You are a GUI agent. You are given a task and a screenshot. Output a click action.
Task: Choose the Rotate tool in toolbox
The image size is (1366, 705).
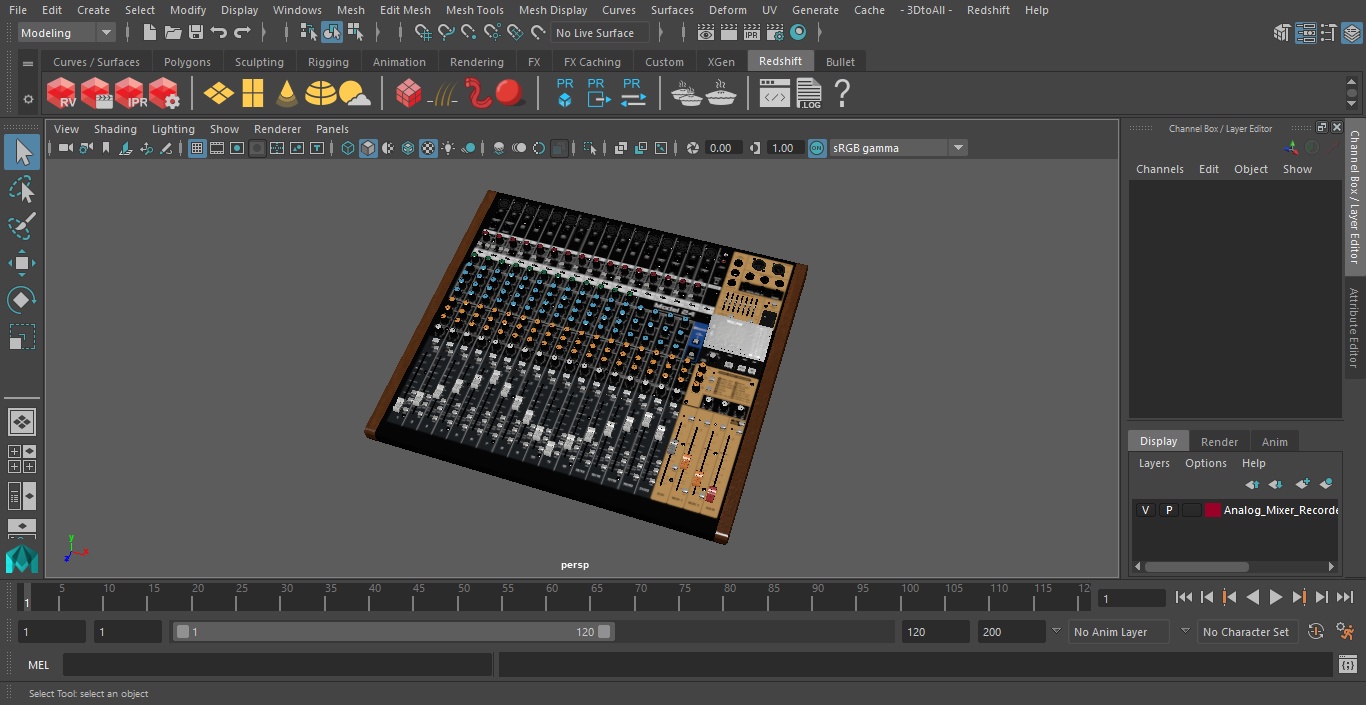tap(21, 300)
